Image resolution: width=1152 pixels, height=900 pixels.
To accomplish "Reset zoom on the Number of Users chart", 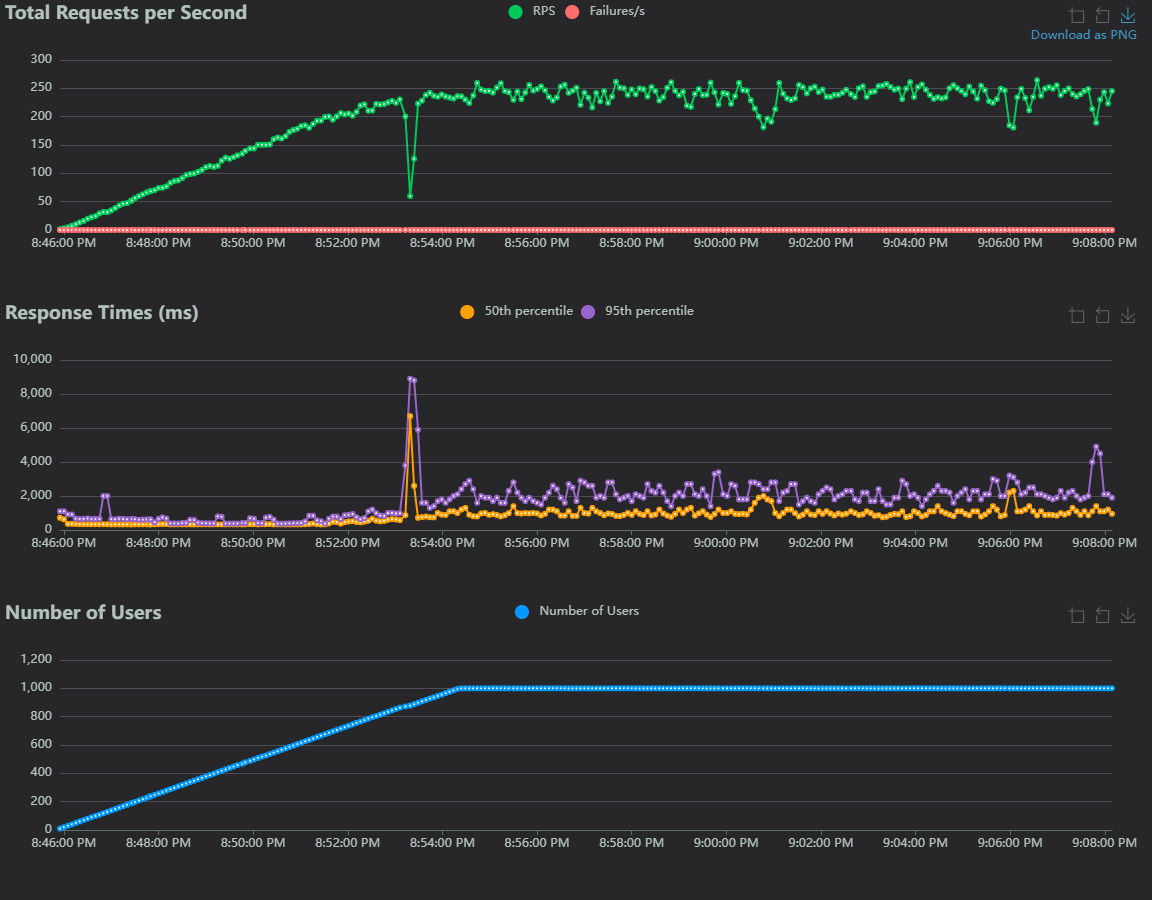I will (x=1102, y=615).
